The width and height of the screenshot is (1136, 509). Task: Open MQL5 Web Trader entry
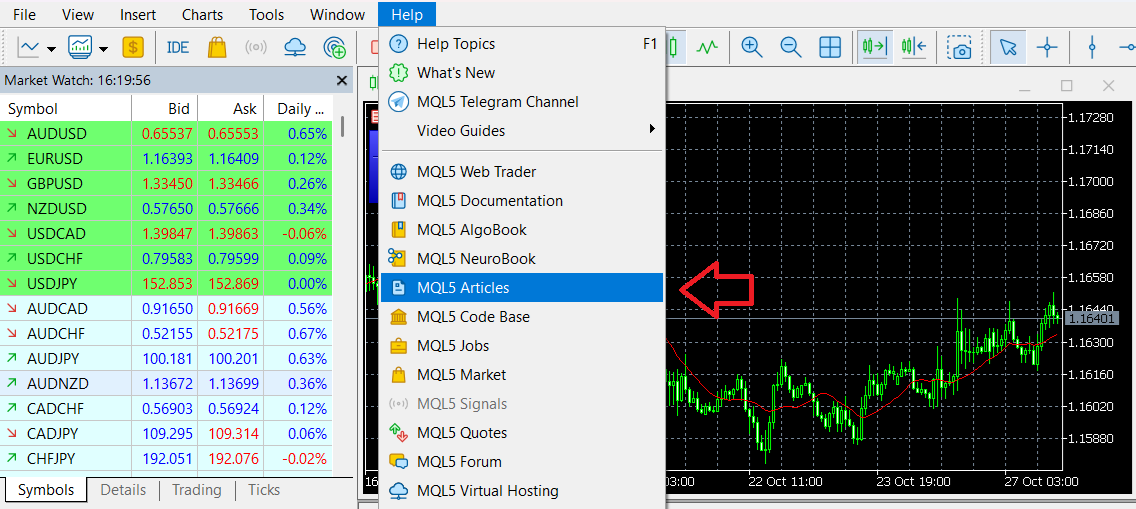point(522,172)
